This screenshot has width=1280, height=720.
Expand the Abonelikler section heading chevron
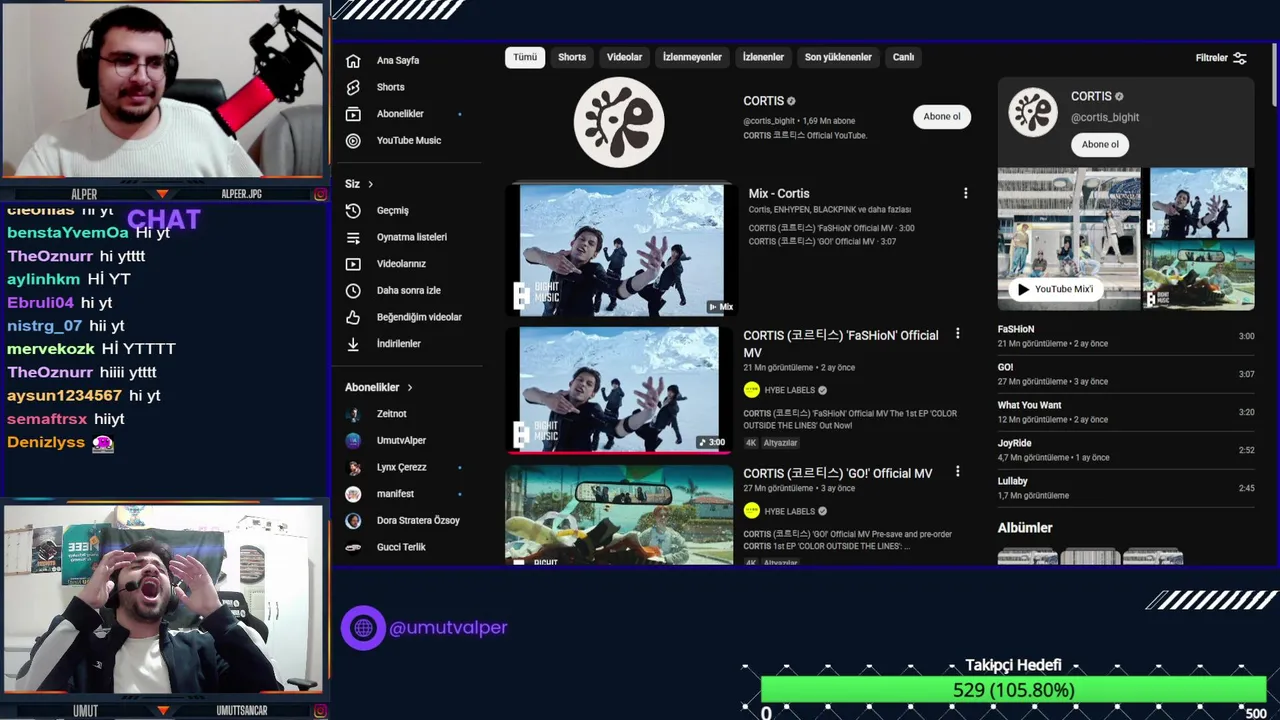tap(409, 388)
